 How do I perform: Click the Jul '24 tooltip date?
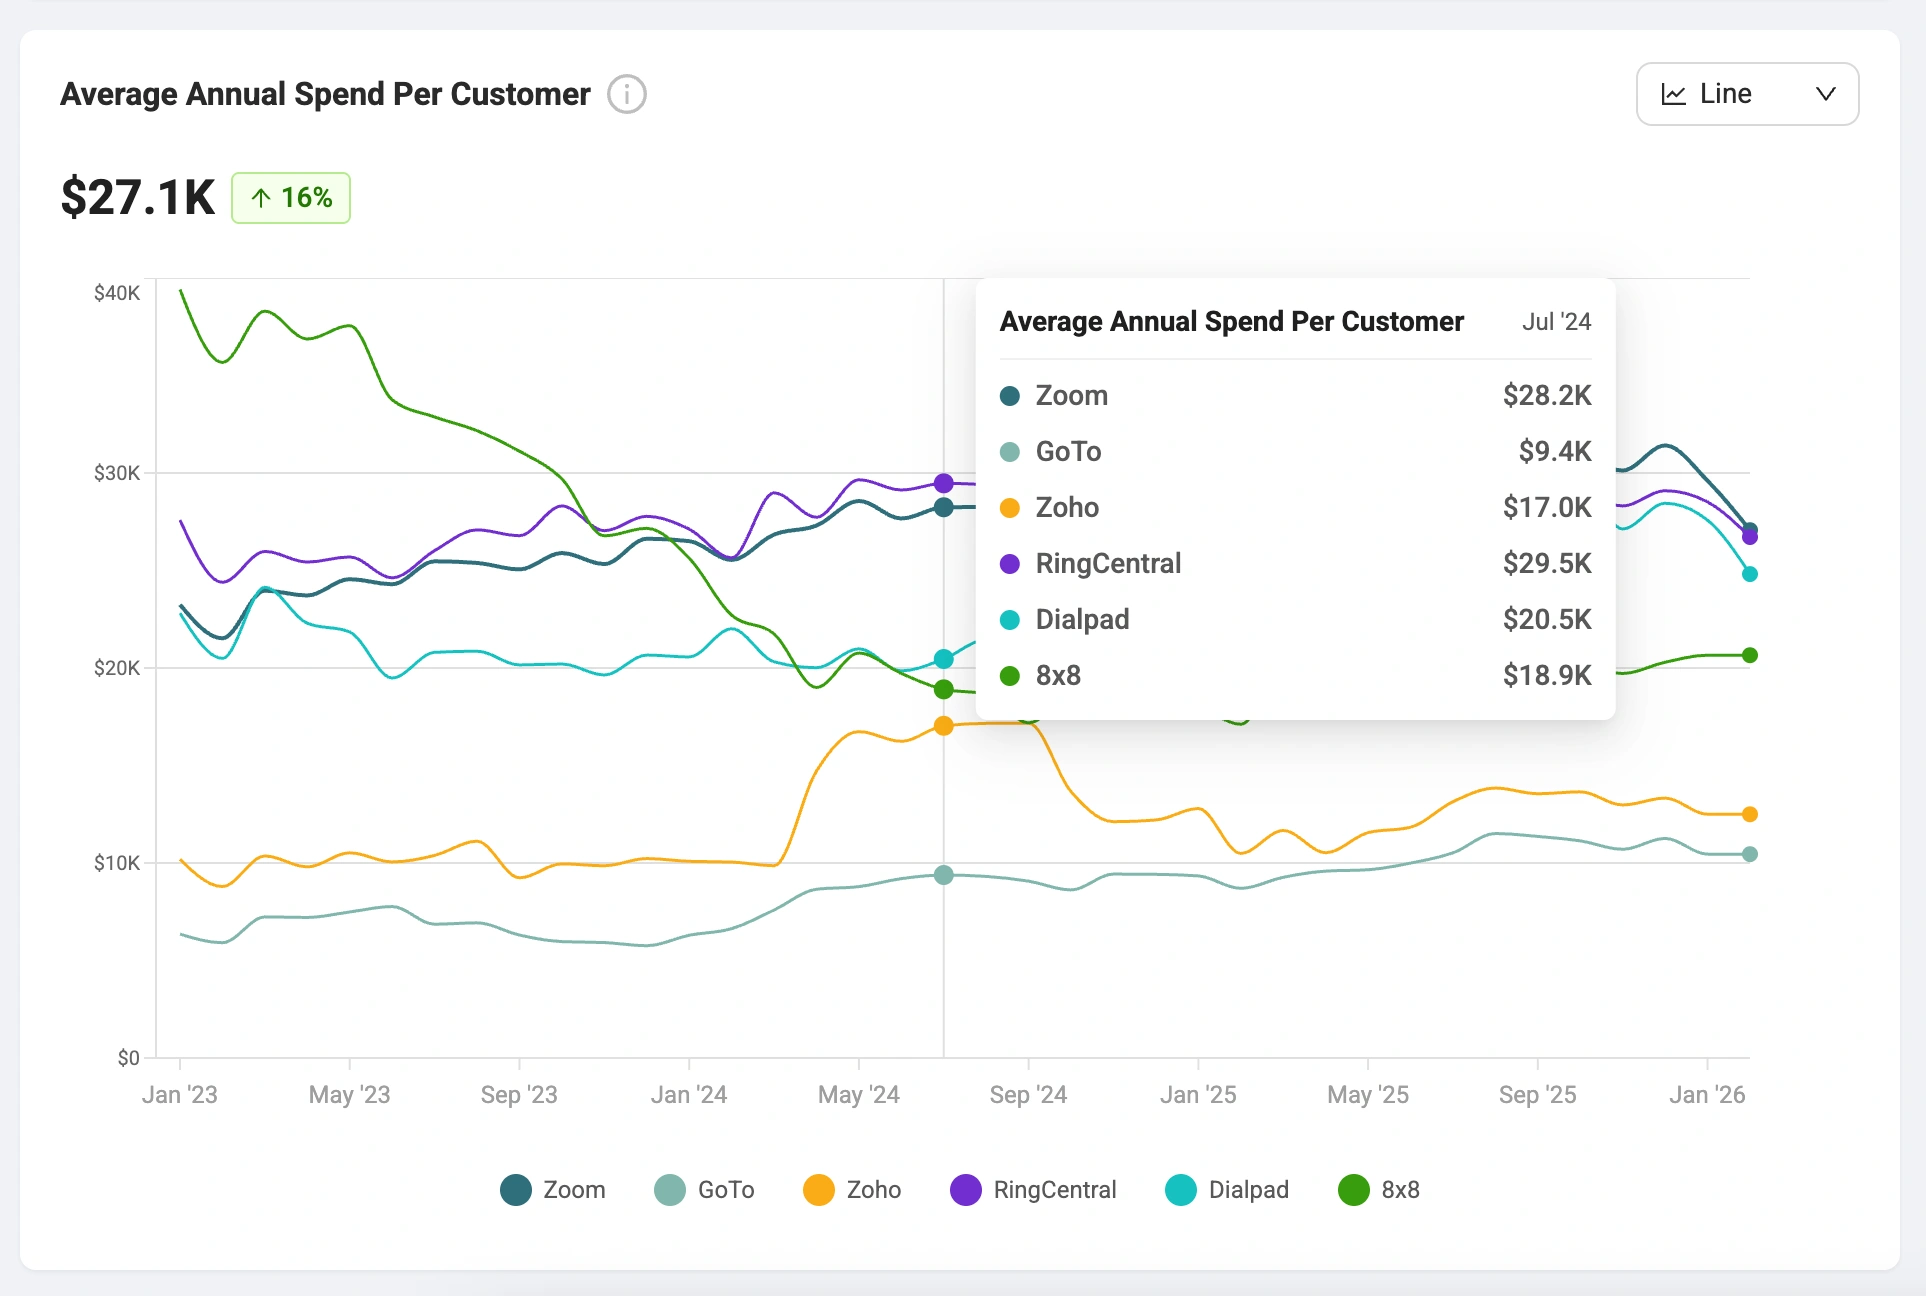coord(1556,322)
